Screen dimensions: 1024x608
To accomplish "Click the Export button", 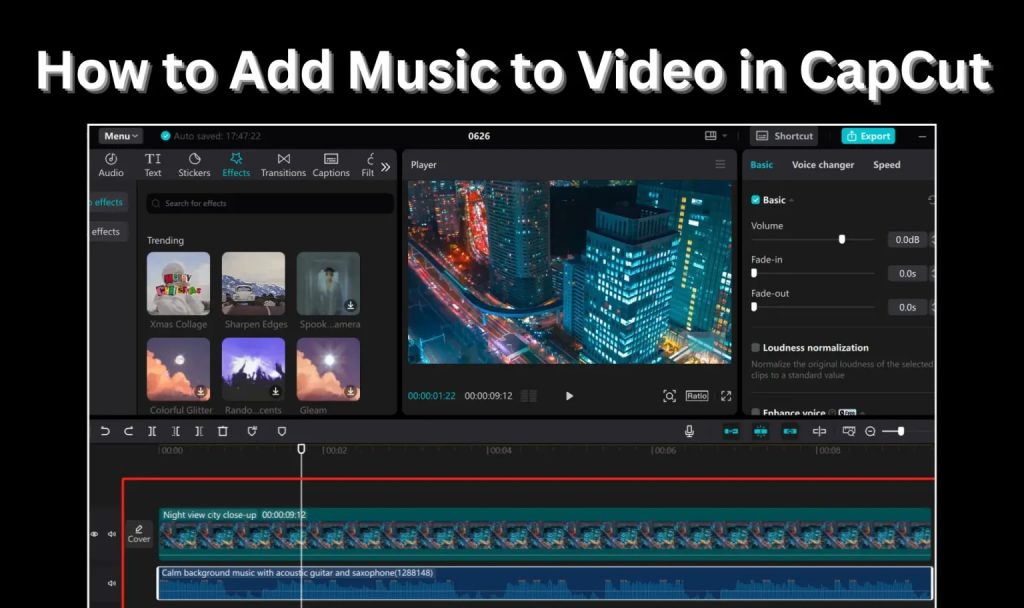I will tap(868, 135).
